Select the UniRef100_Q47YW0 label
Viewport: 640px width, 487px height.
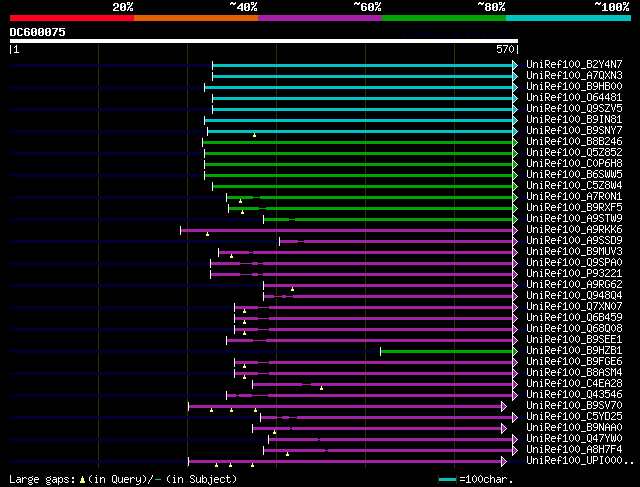point(574,439)
